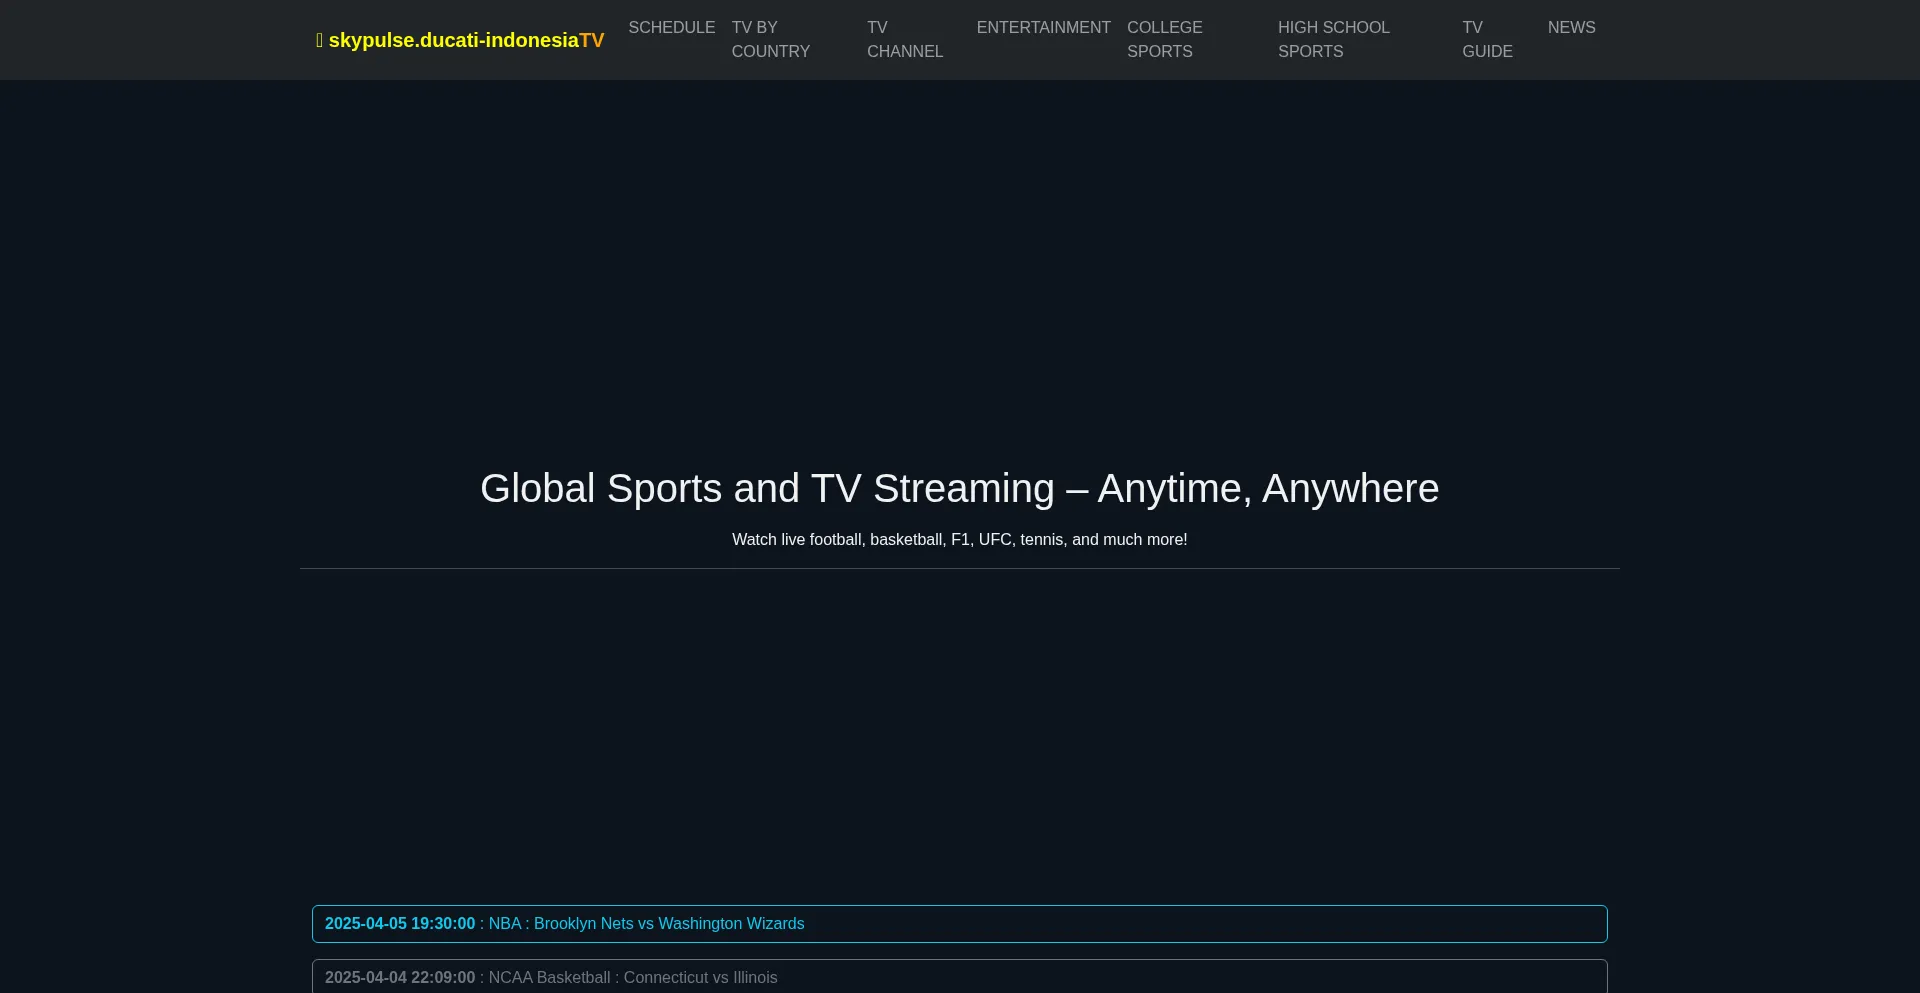Go to the NEWS section
Screen dimensions: 1920x993
tap(1572, 28)
